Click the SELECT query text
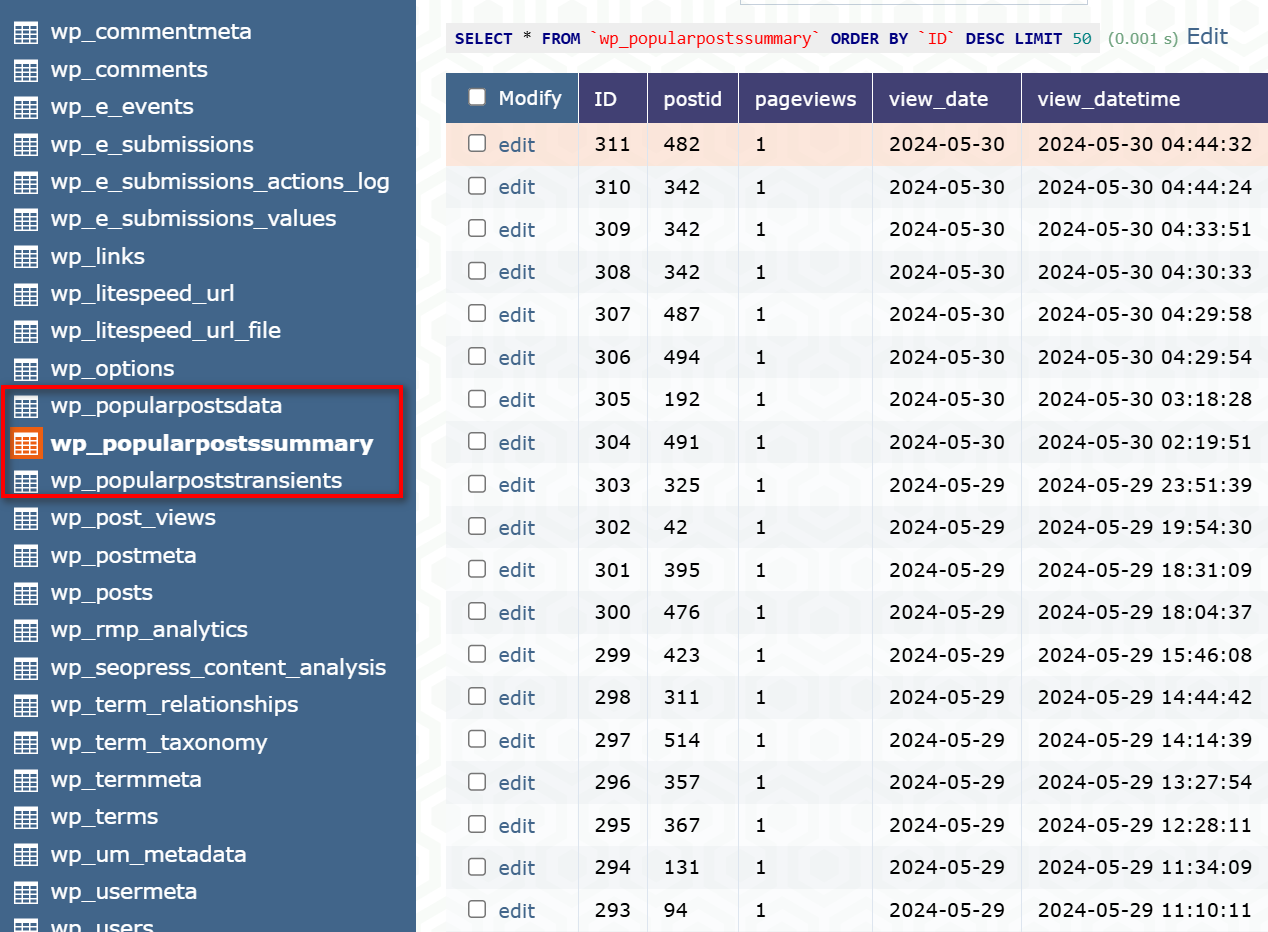Viewport: 1268px width, 932px height. (773, 39)
